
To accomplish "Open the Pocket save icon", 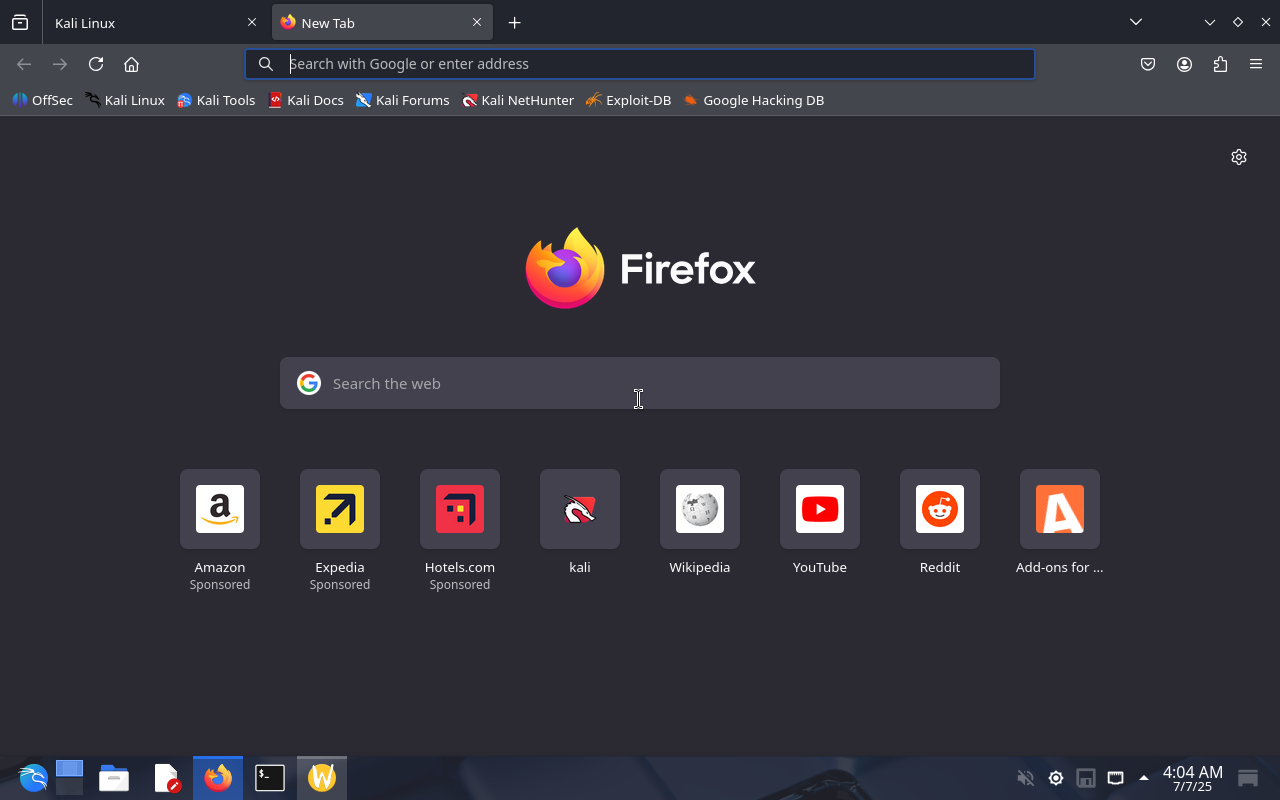I will 1148,64.
